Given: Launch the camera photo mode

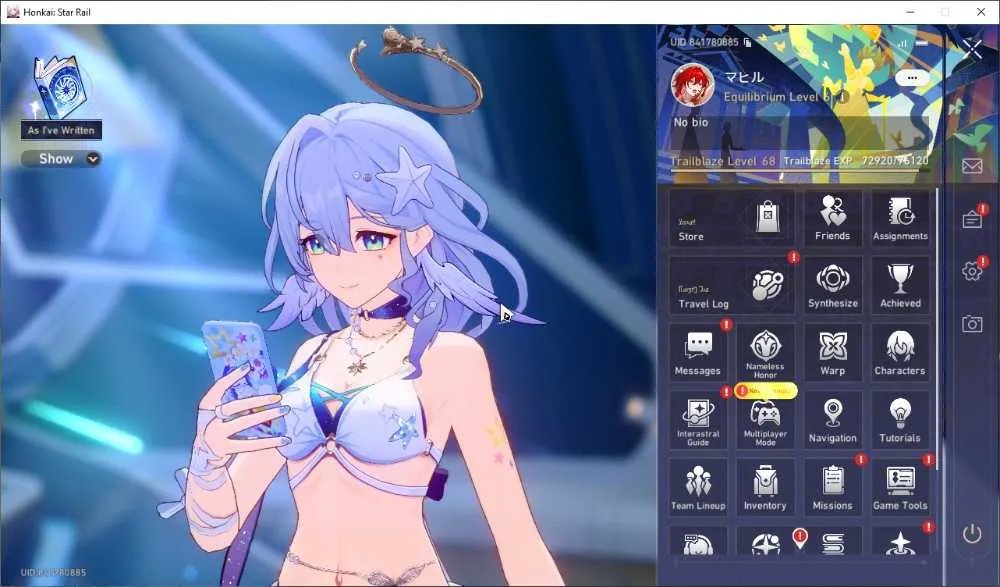Looking at the screenshot, I should pos(972,323).
